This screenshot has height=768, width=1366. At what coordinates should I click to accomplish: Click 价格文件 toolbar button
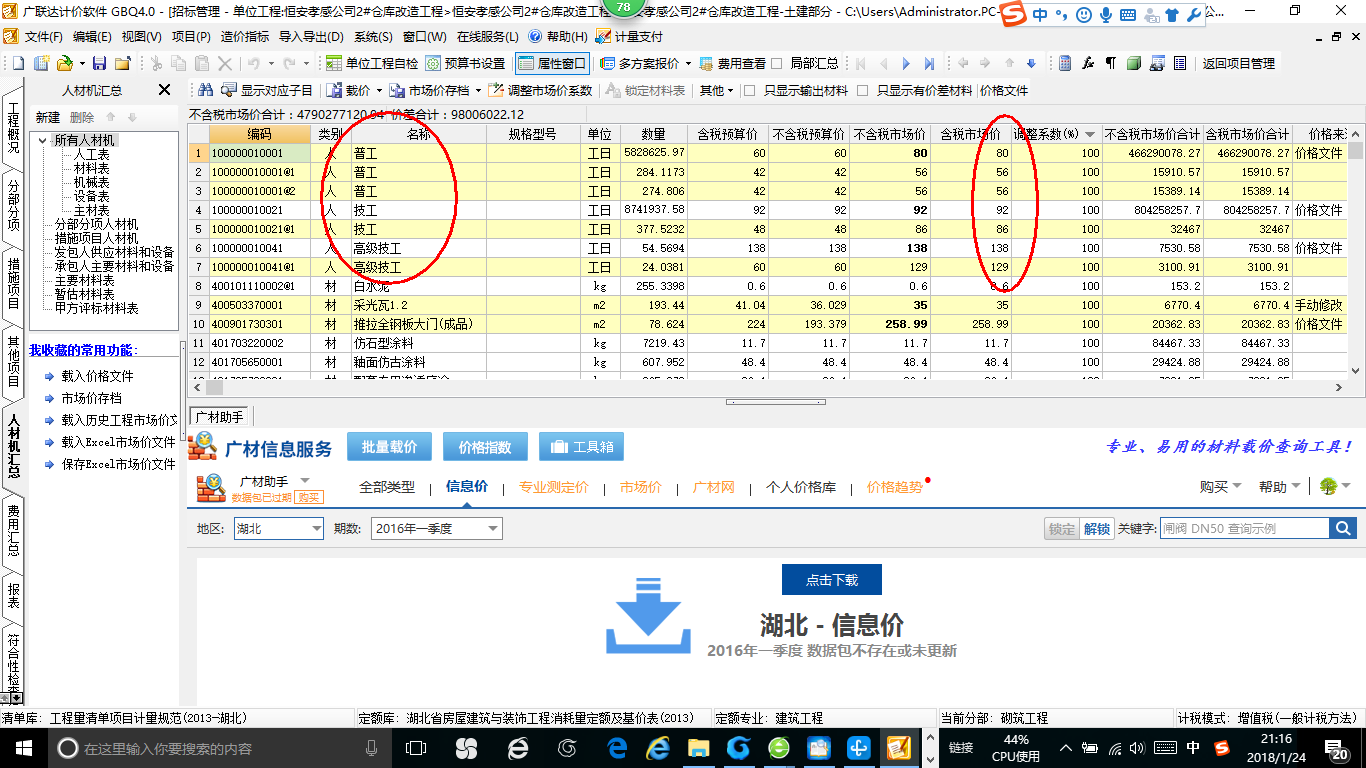(1004, 90)
